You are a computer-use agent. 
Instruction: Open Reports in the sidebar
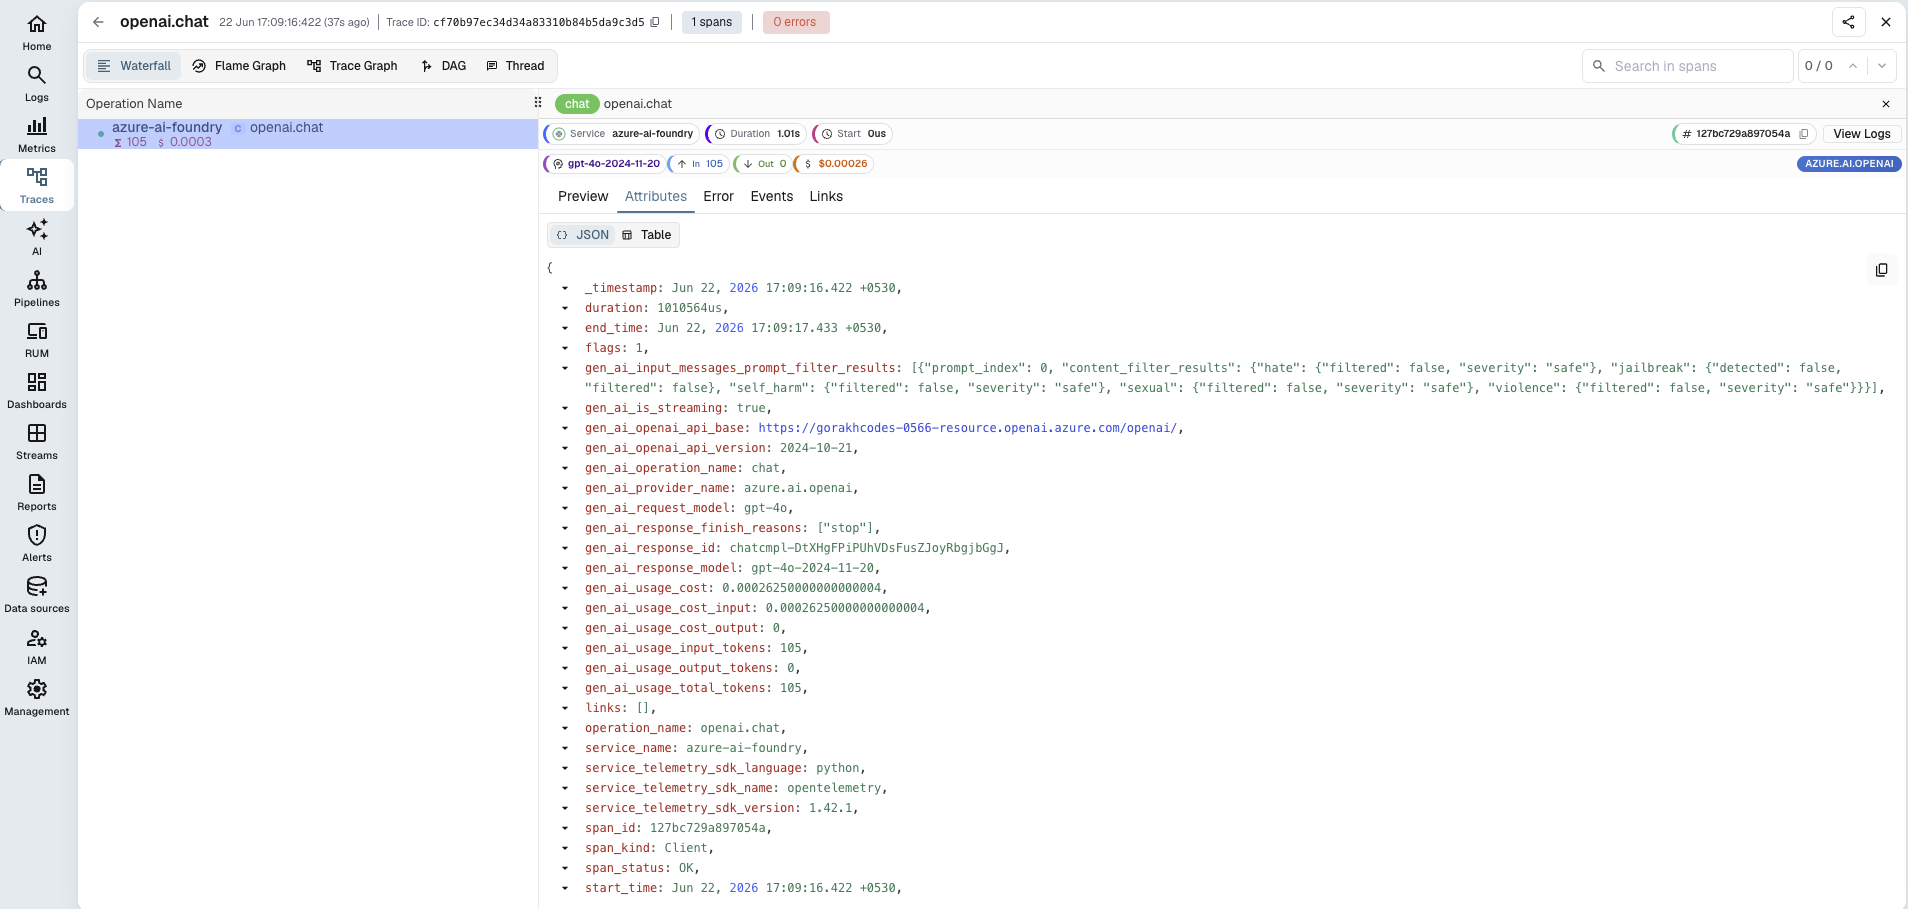click(x=37, y=492)
